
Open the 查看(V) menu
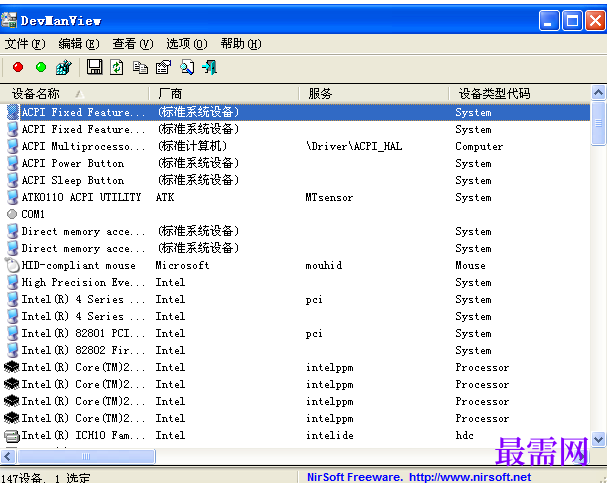tap(133, 44)
